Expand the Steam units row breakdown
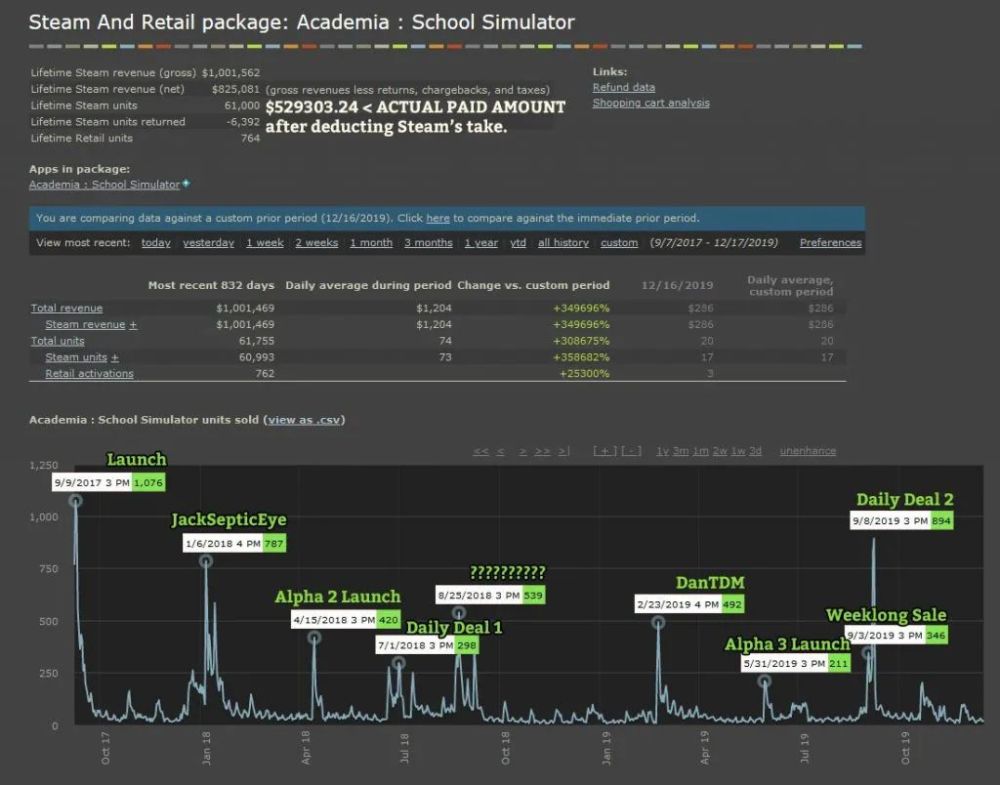 point(115,357)
